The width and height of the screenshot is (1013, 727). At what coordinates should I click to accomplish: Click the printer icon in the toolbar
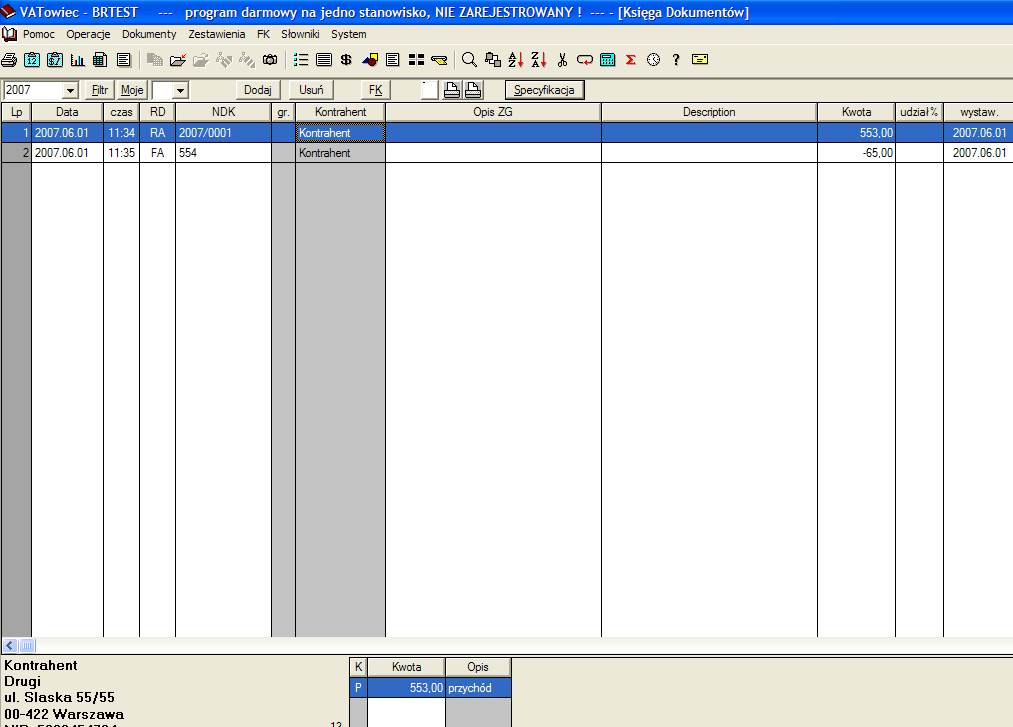[x=9, y=60]
